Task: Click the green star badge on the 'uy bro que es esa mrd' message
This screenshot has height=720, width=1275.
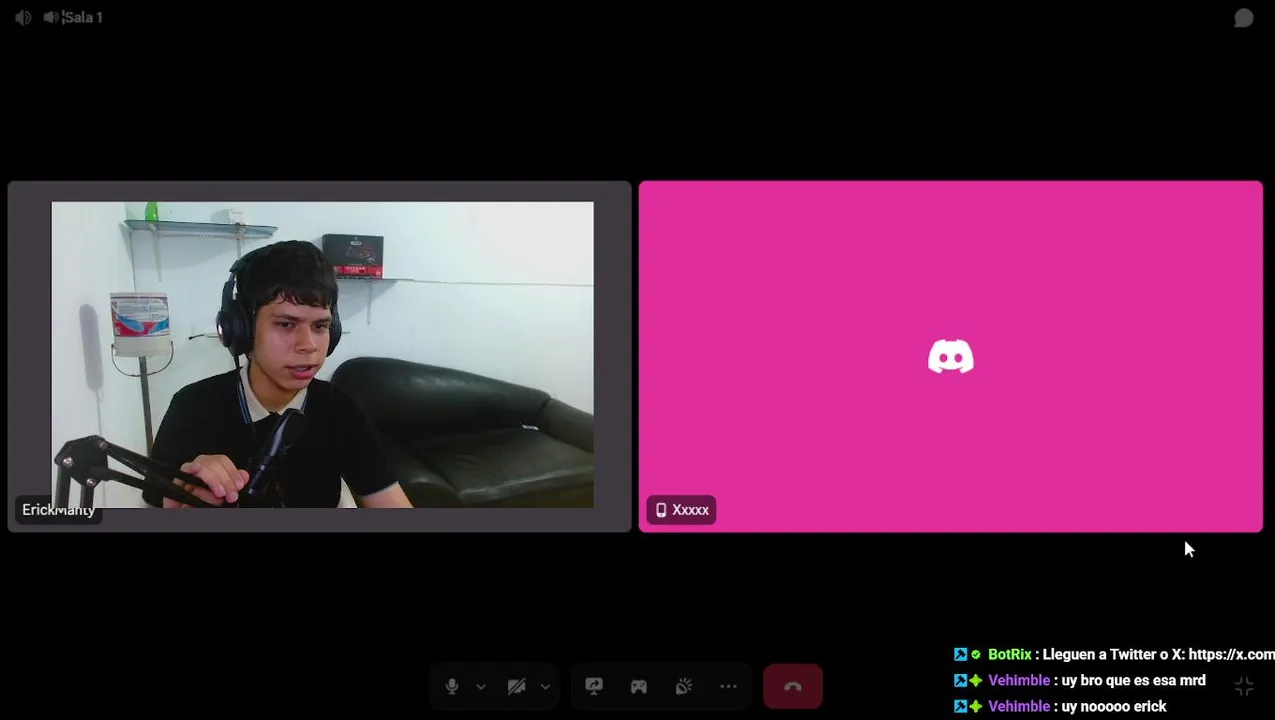Action: click(976, 681)
